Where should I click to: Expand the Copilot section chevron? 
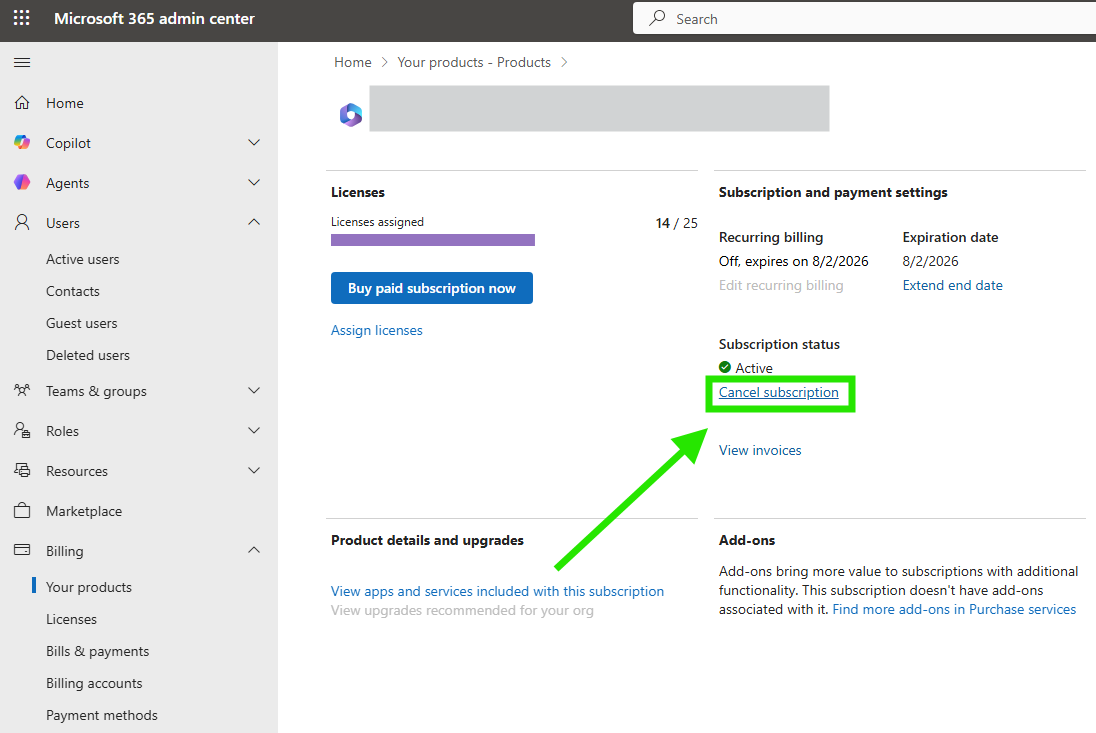[x=254, y=143]
